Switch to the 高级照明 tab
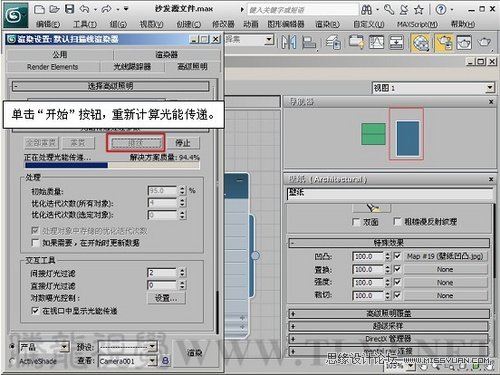The height and width of the screenshot is (375, 500). point(193,67)
